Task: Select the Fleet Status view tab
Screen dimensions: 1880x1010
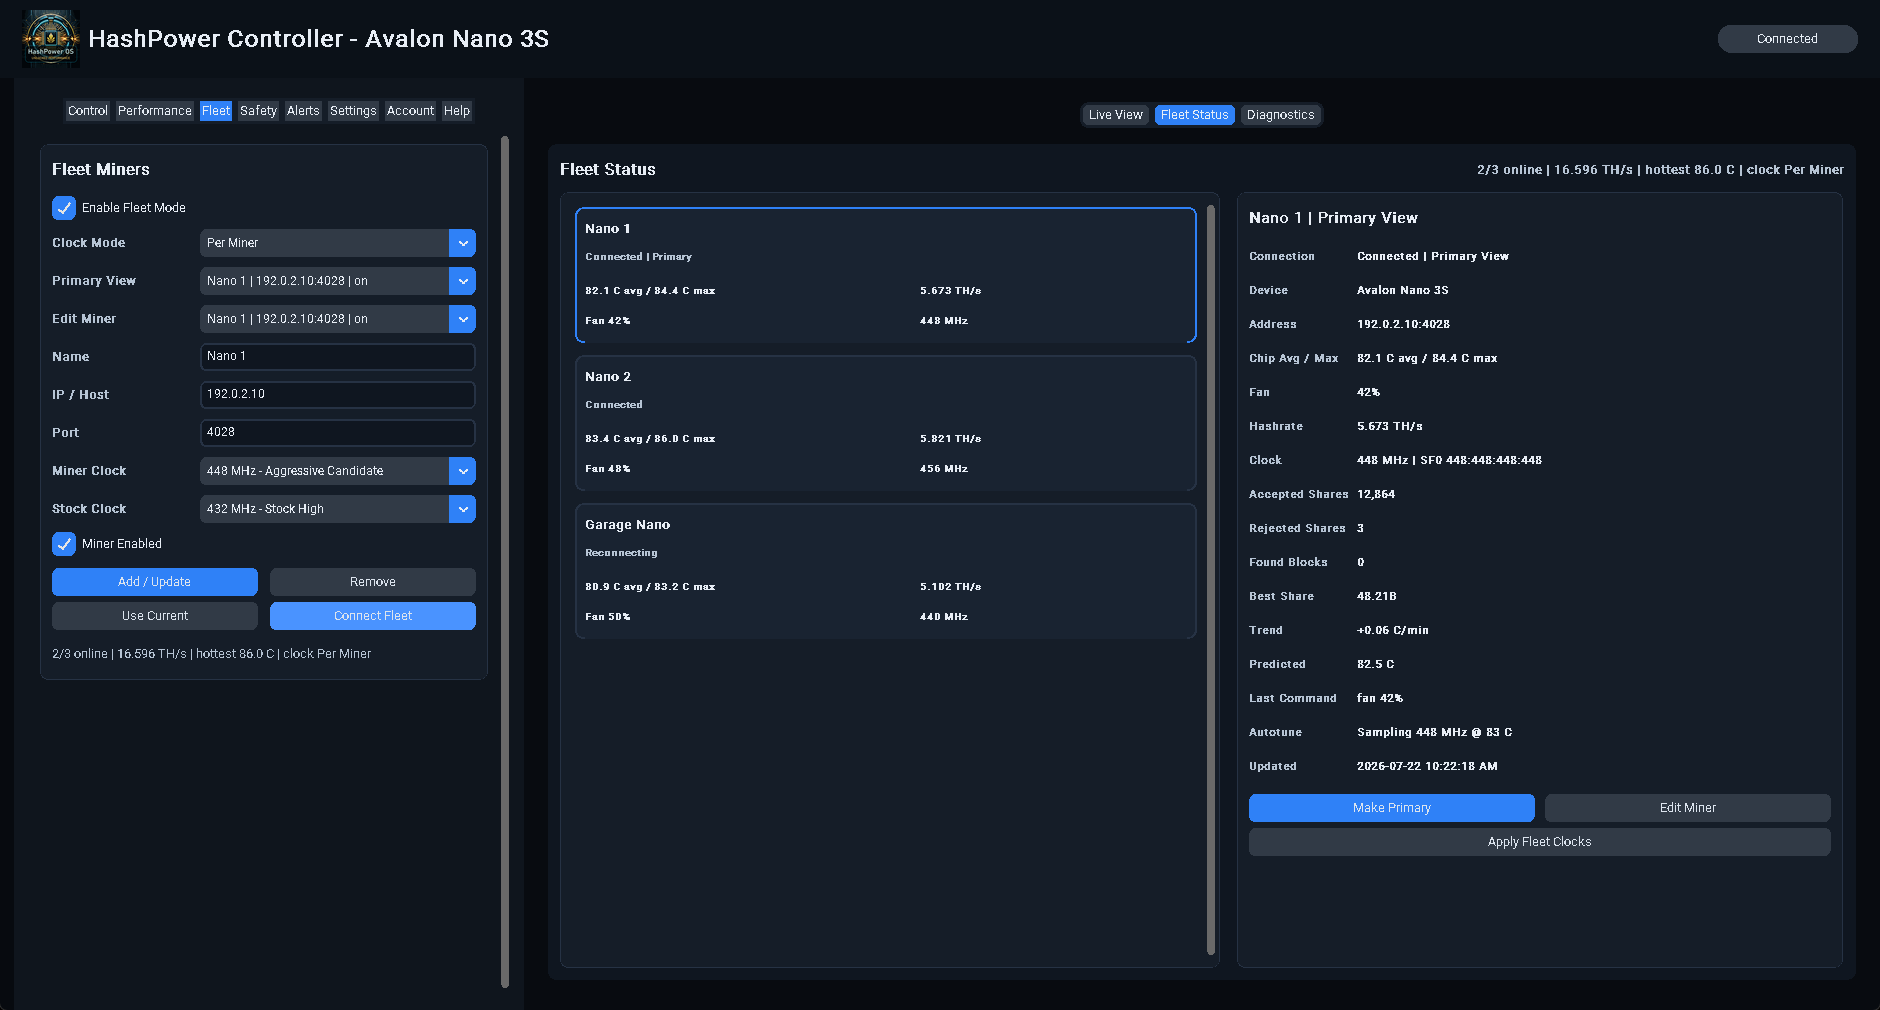Action: point(1194,115)
